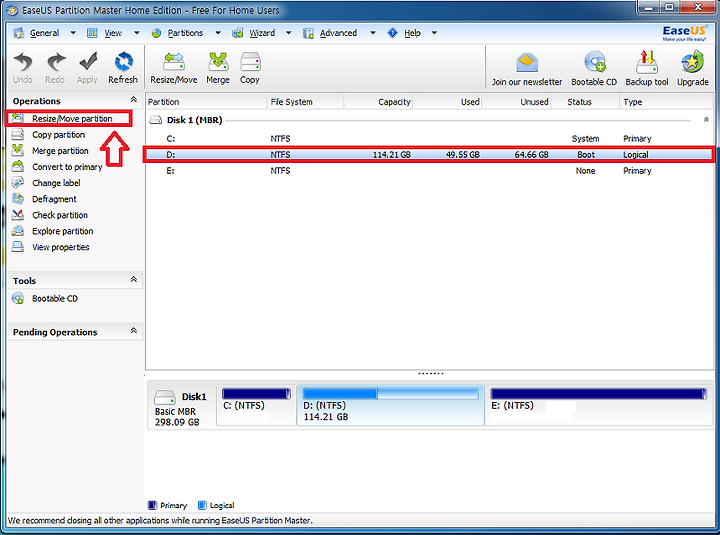Viewport: 720px width, 535px height.
Task: Click the Upgrade icon
Action: pyautogui.click(x=692, y=69)
